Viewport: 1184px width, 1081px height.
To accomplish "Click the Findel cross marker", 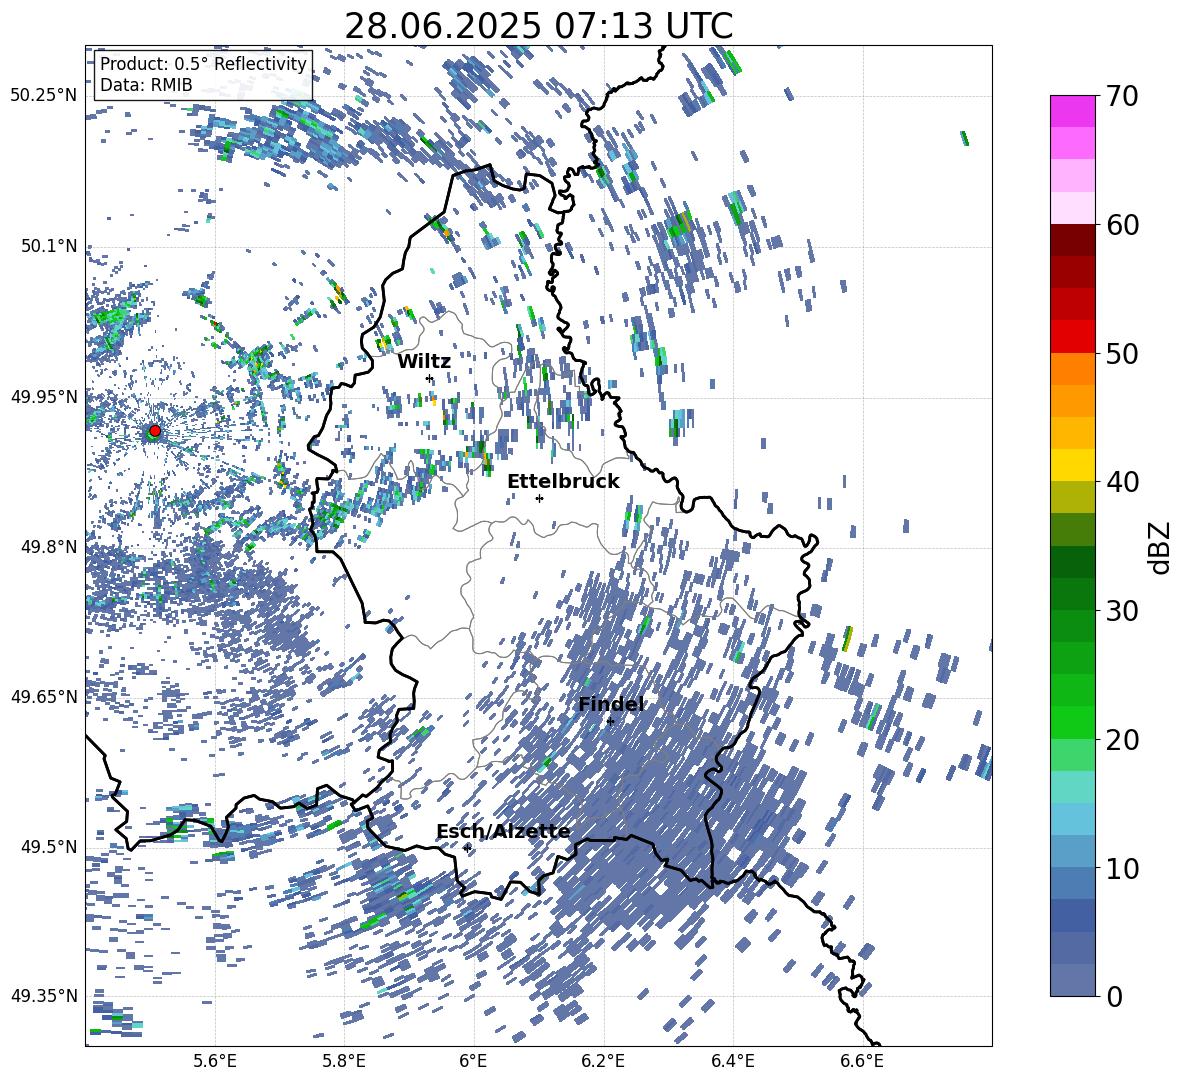I will (611, 722).
